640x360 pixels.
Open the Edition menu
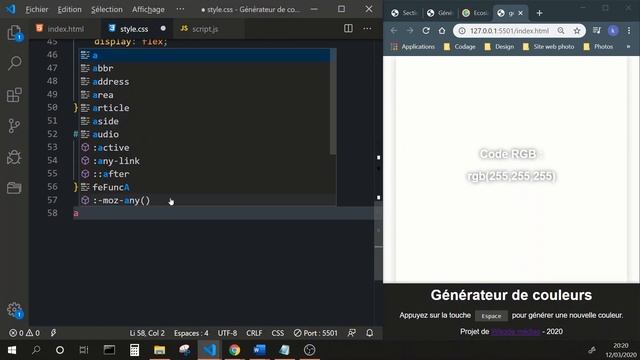69,9
